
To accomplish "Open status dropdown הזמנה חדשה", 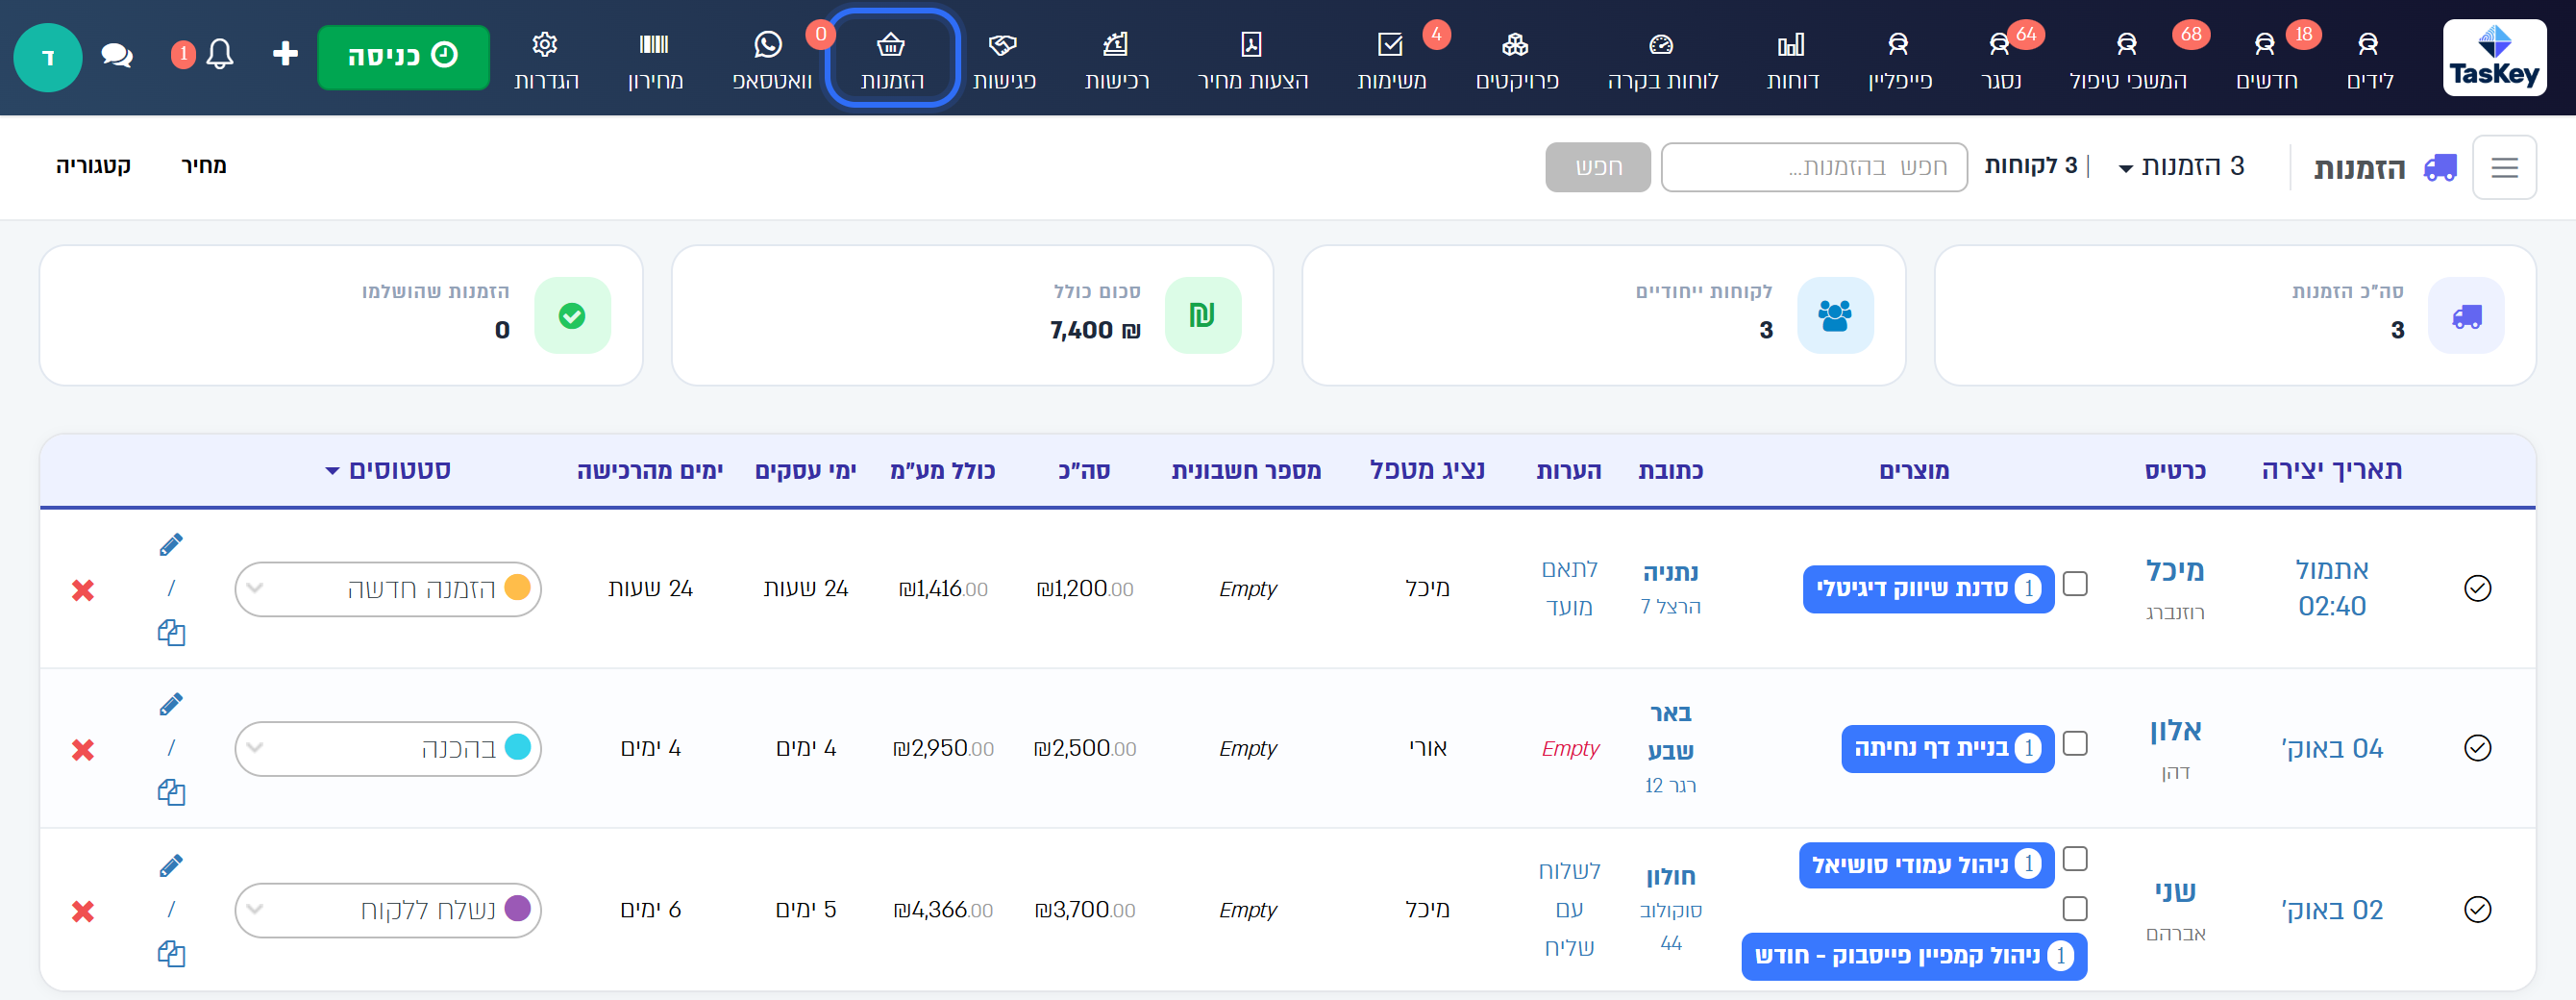I will (388, 589).
